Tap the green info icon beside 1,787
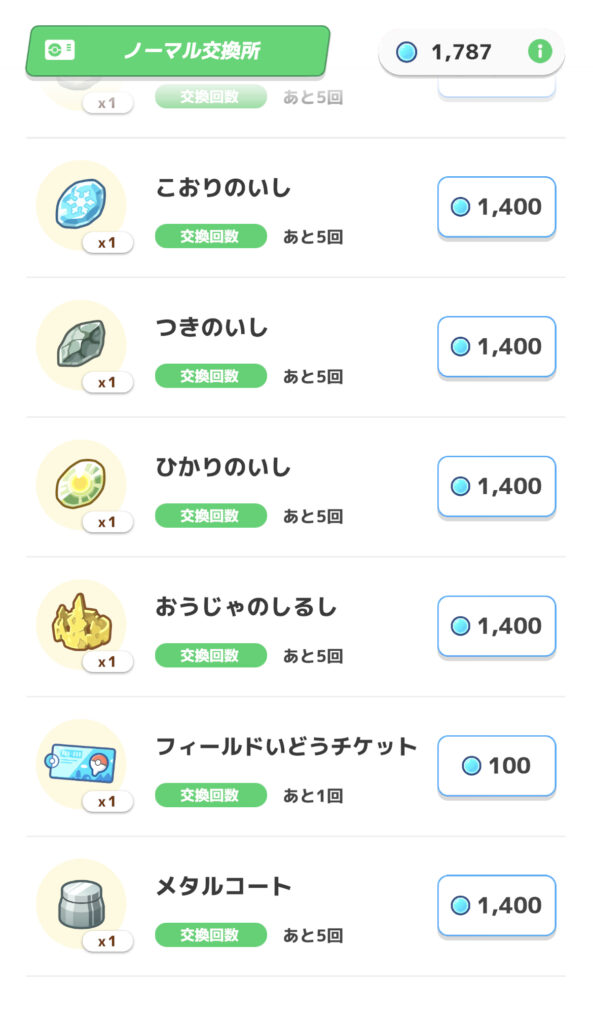 tap(539, 51)
